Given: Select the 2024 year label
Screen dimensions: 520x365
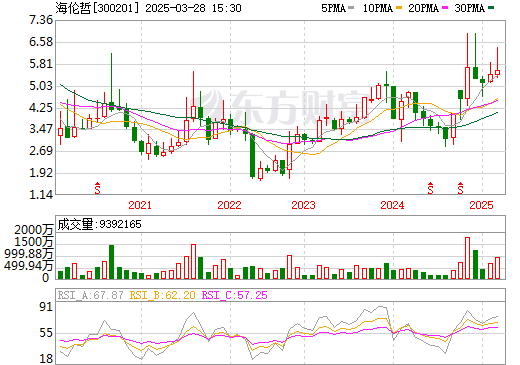Looking at the screenshot, I should [x=392, y=205].
